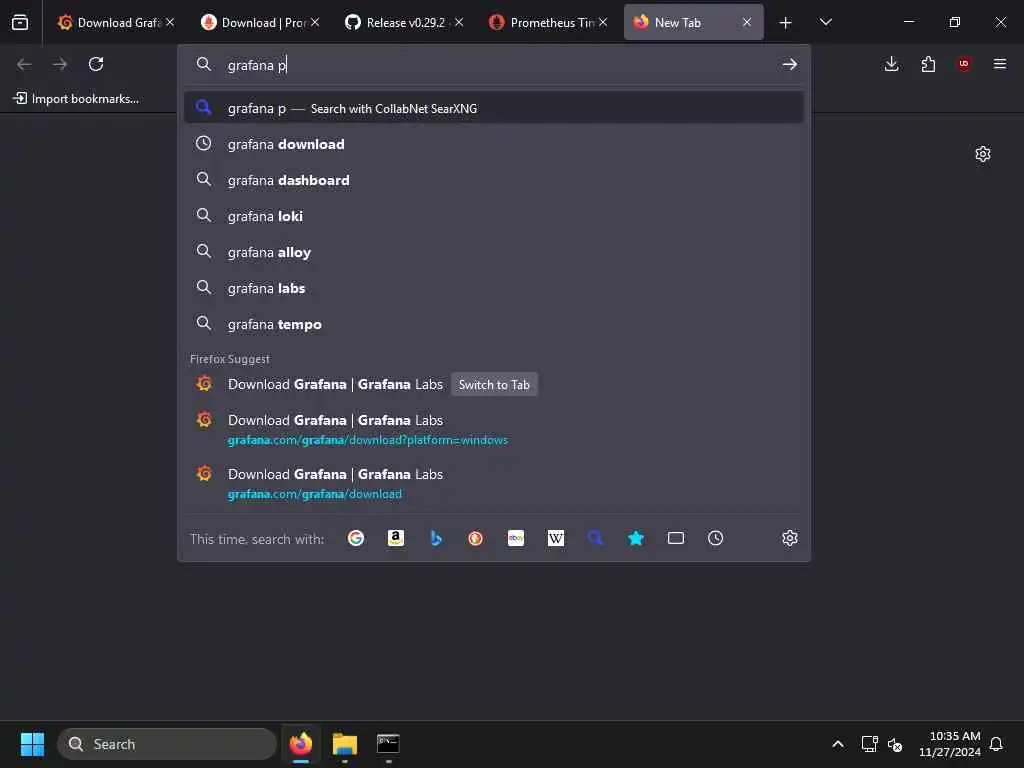Search this time with Bing
Viewport: 1024px width, 768px height.
(436, 538)
